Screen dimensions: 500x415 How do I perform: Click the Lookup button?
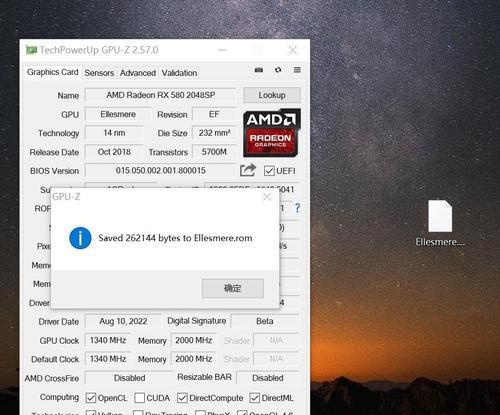click(x=272, y=95)
